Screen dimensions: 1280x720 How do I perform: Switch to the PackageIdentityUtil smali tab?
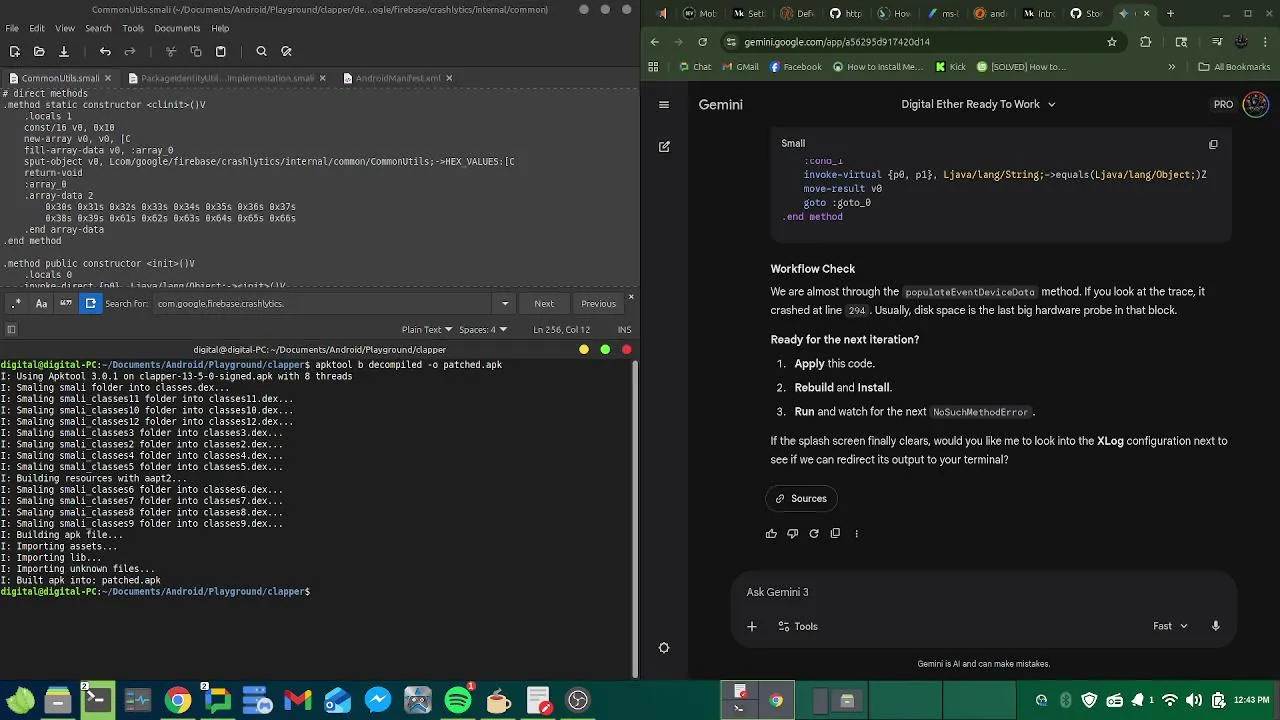click(x=228, y=78)
